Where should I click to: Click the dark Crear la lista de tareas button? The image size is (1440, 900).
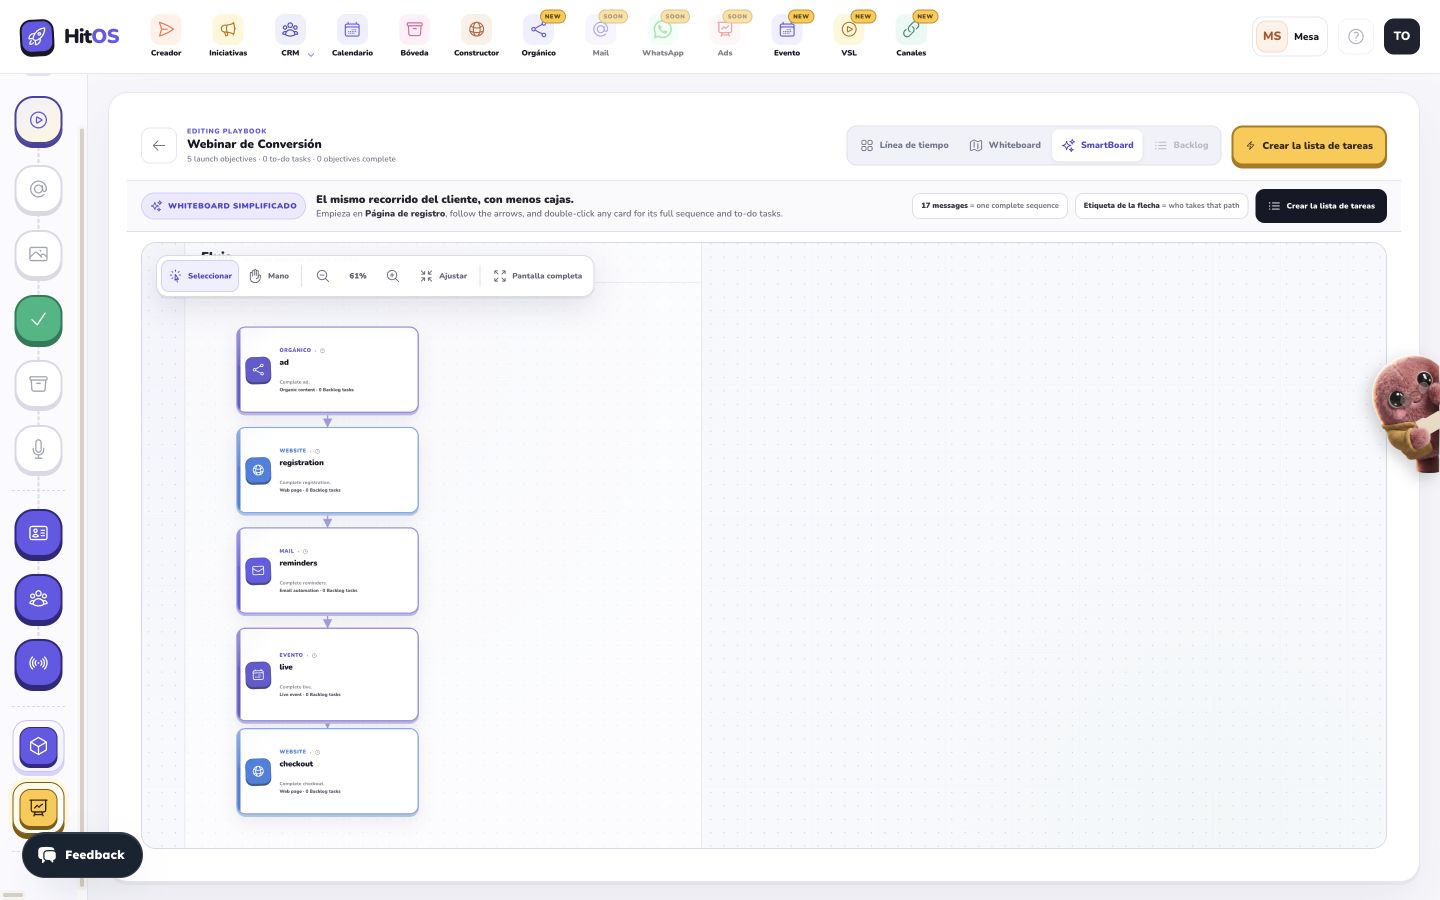1321,206
